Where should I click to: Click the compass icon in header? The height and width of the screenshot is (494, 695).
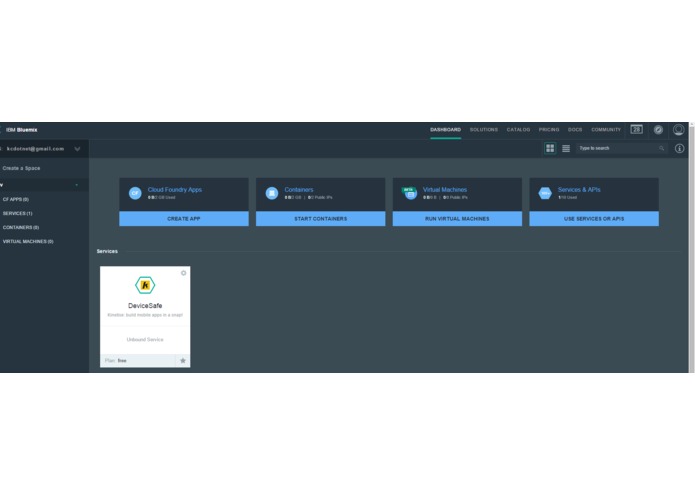(658, 130)
